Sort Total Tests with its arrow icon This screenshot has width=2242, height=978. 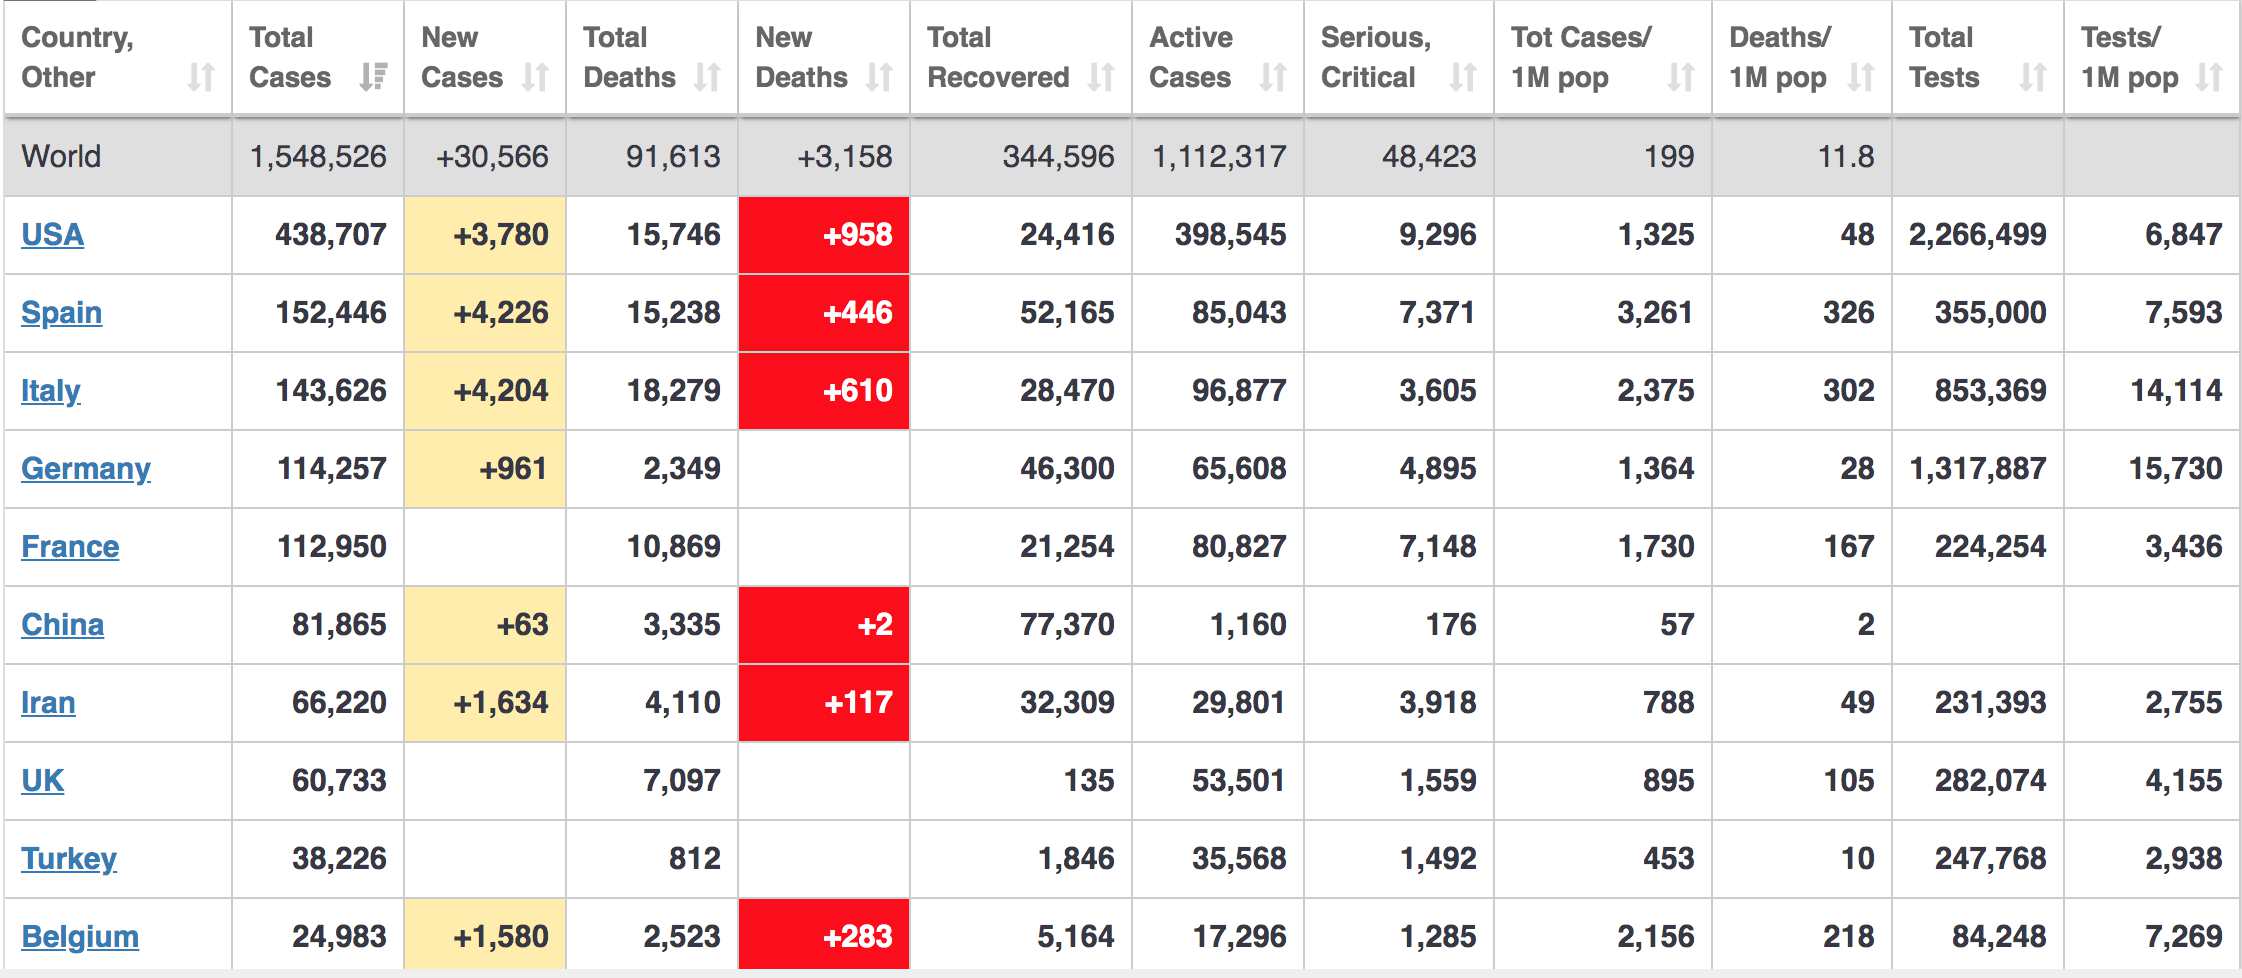click(x=2034, y=77)
